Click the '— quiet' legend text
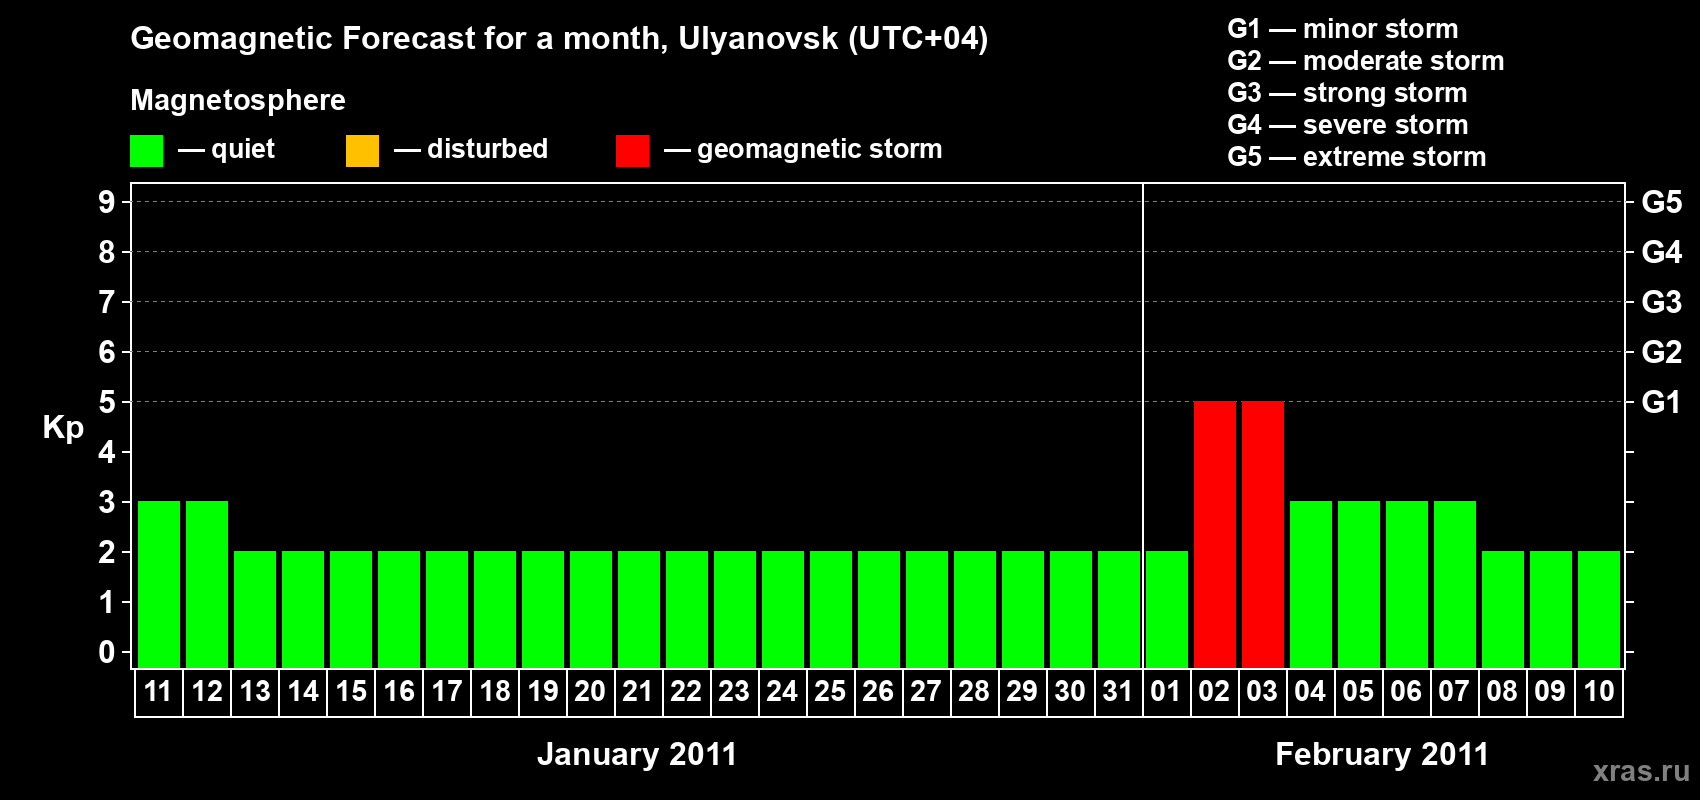Viewport: 1700px width, 800px height. [226, 150]
